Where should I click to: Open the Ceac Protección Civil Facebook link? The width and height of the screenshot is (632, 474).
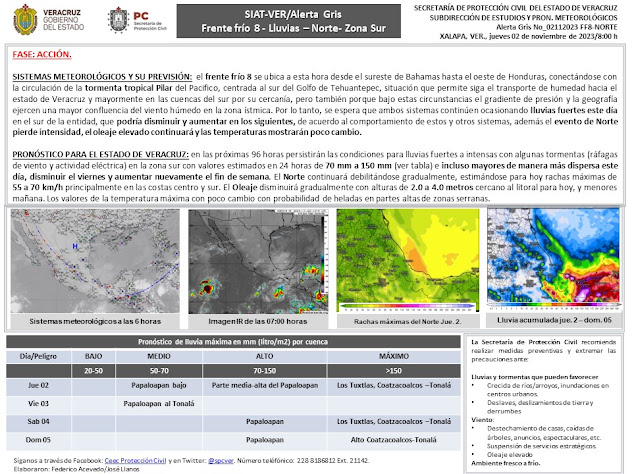click(x=135, y=460)
